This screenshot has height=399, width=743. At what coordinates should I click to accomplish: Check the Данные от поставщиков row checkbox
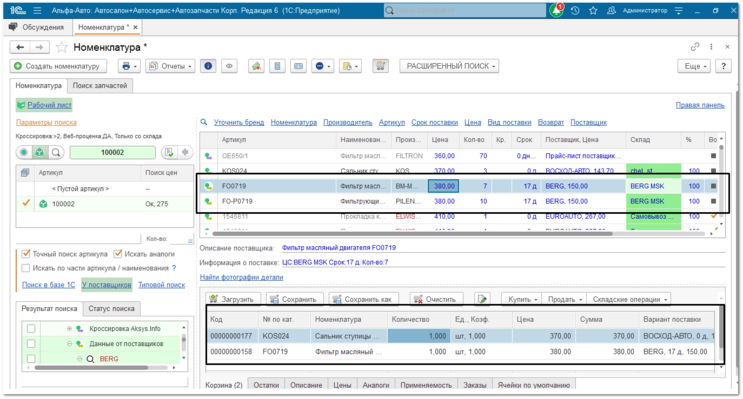point(31,344)
